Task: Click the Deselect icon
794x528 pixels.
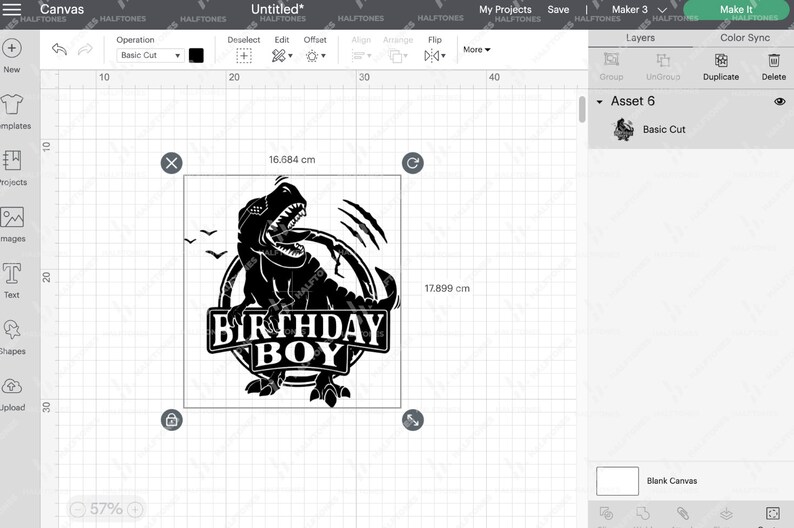Action: point(244,56)
